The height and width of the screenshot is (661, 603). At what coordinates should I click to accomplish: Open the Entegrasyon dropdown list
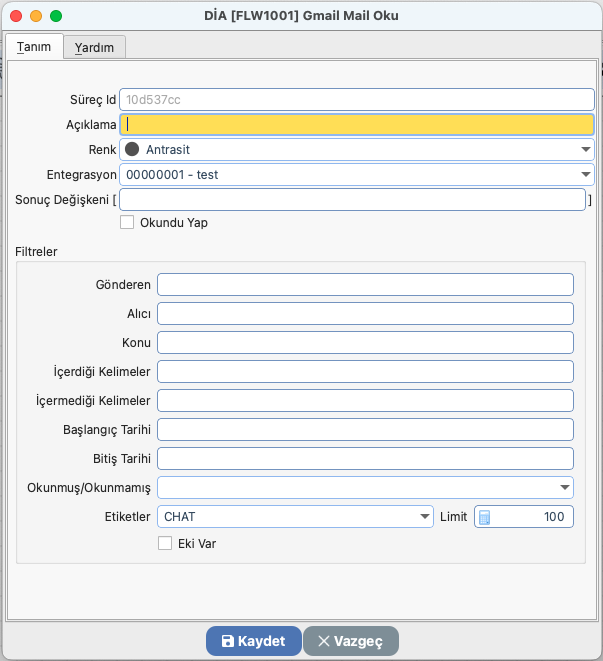click(585, 175)
